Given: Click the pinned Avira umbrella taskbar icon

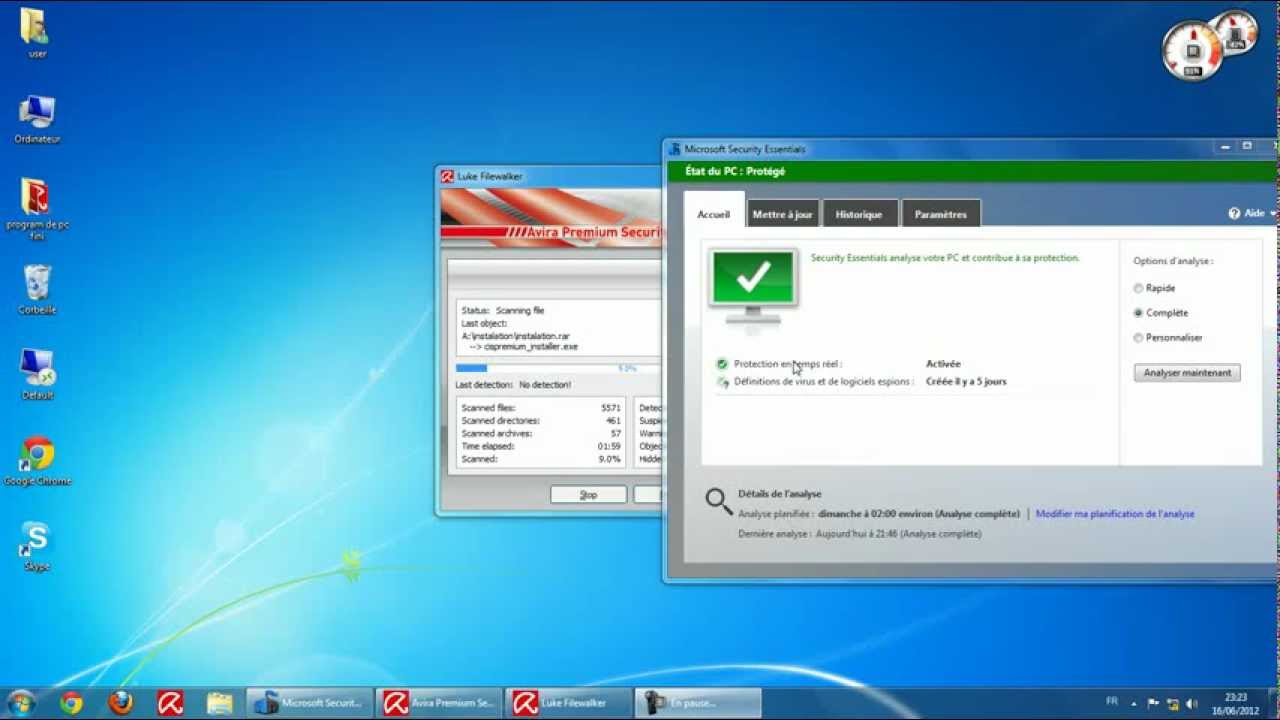Looking at the screenshot, I should pos(171,703).
